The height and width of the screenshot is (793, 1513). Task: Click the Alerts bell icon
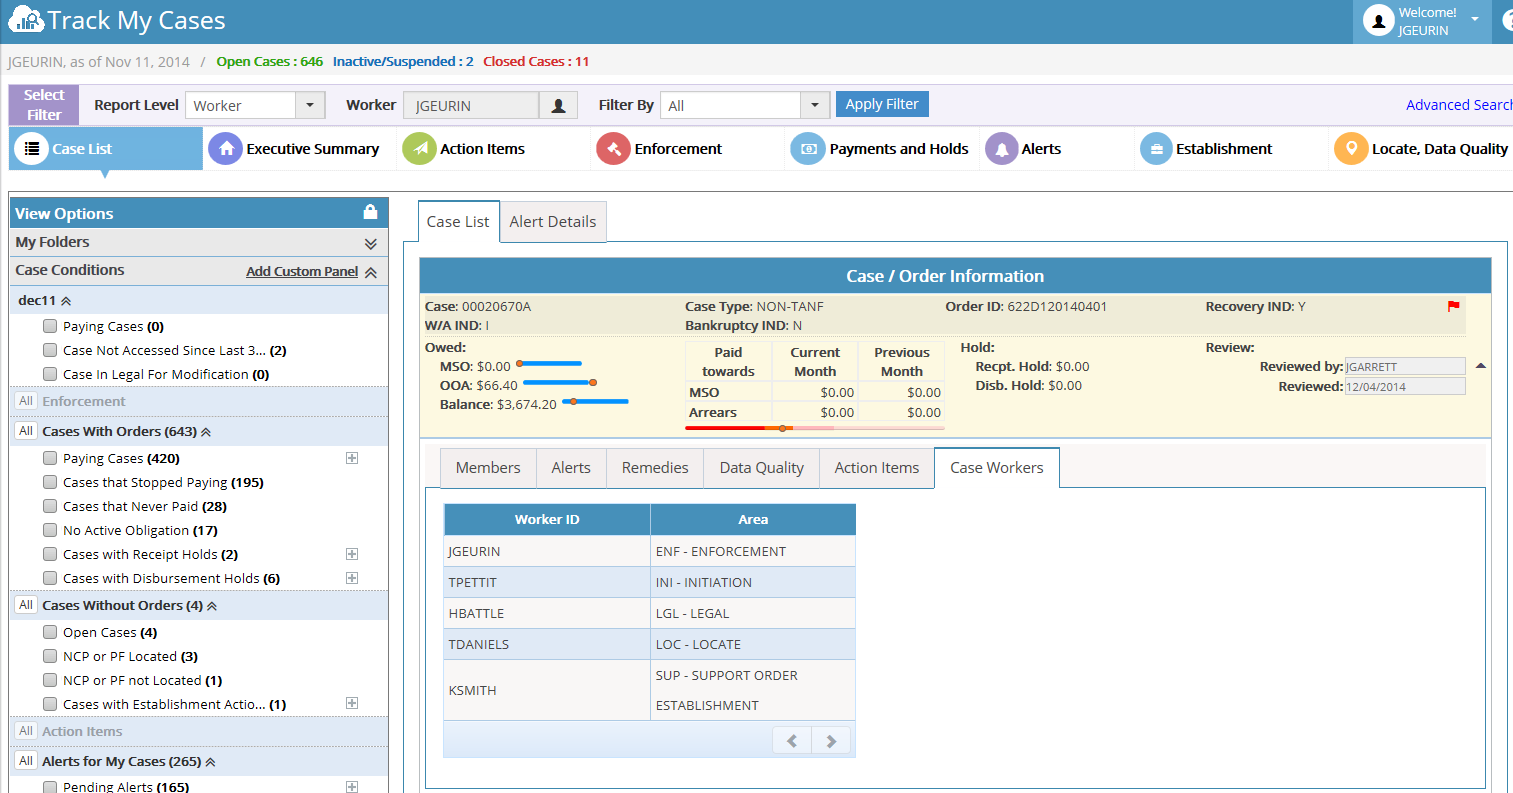point(1001,149)
